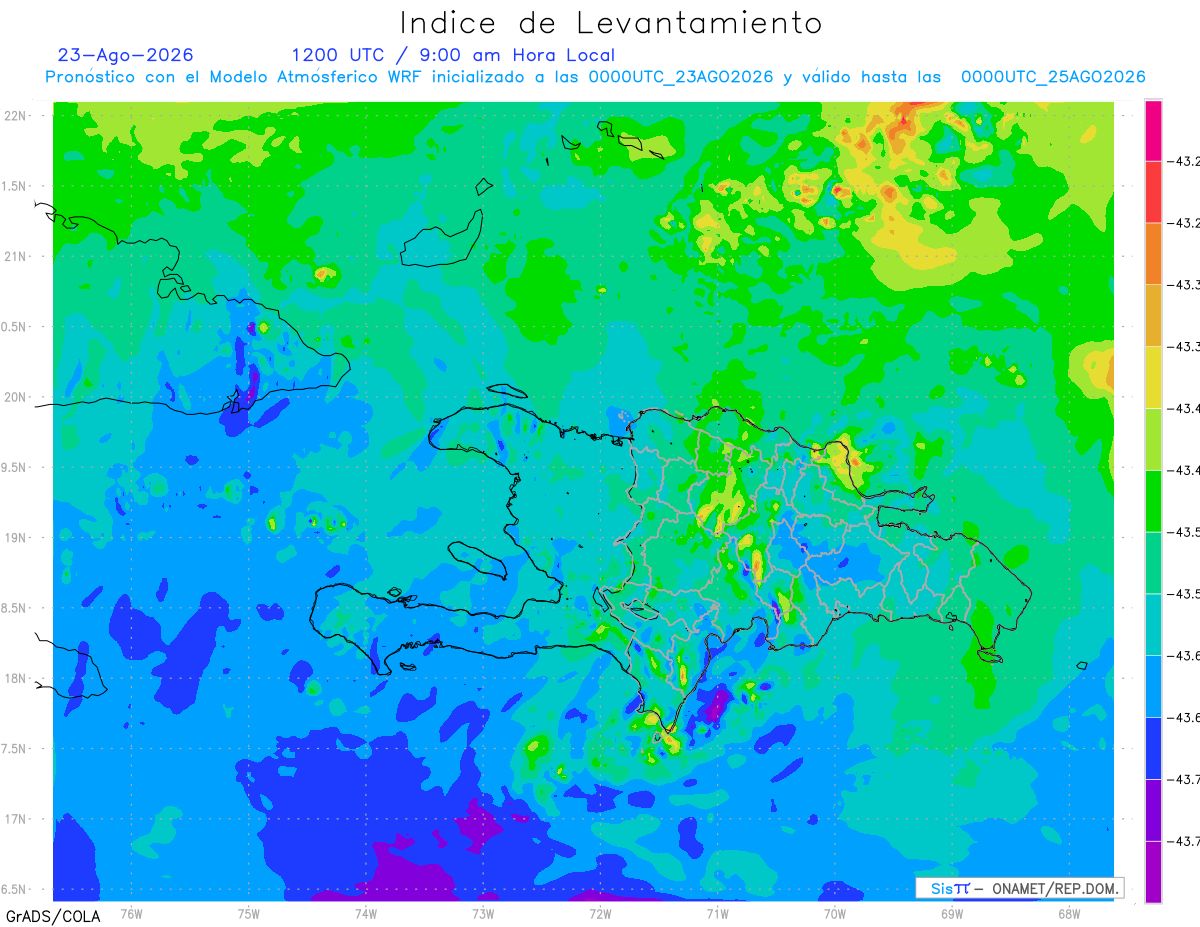Image resolution: width=1200 pixels, height=927 pixels.
Task: Click the '0000UTC_25AGO2026' valid-until time text
Action: coord(1053,77)
